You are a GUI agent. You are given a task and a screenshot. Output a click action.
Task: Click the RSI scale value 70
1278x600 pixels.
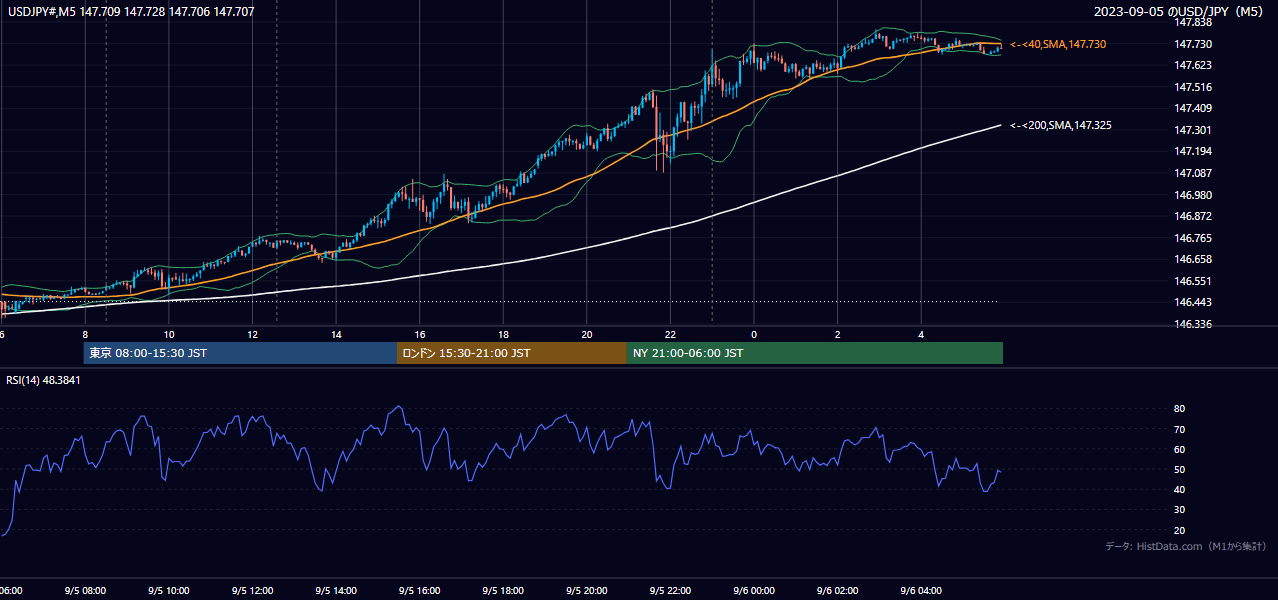[x=1179, y=429]
